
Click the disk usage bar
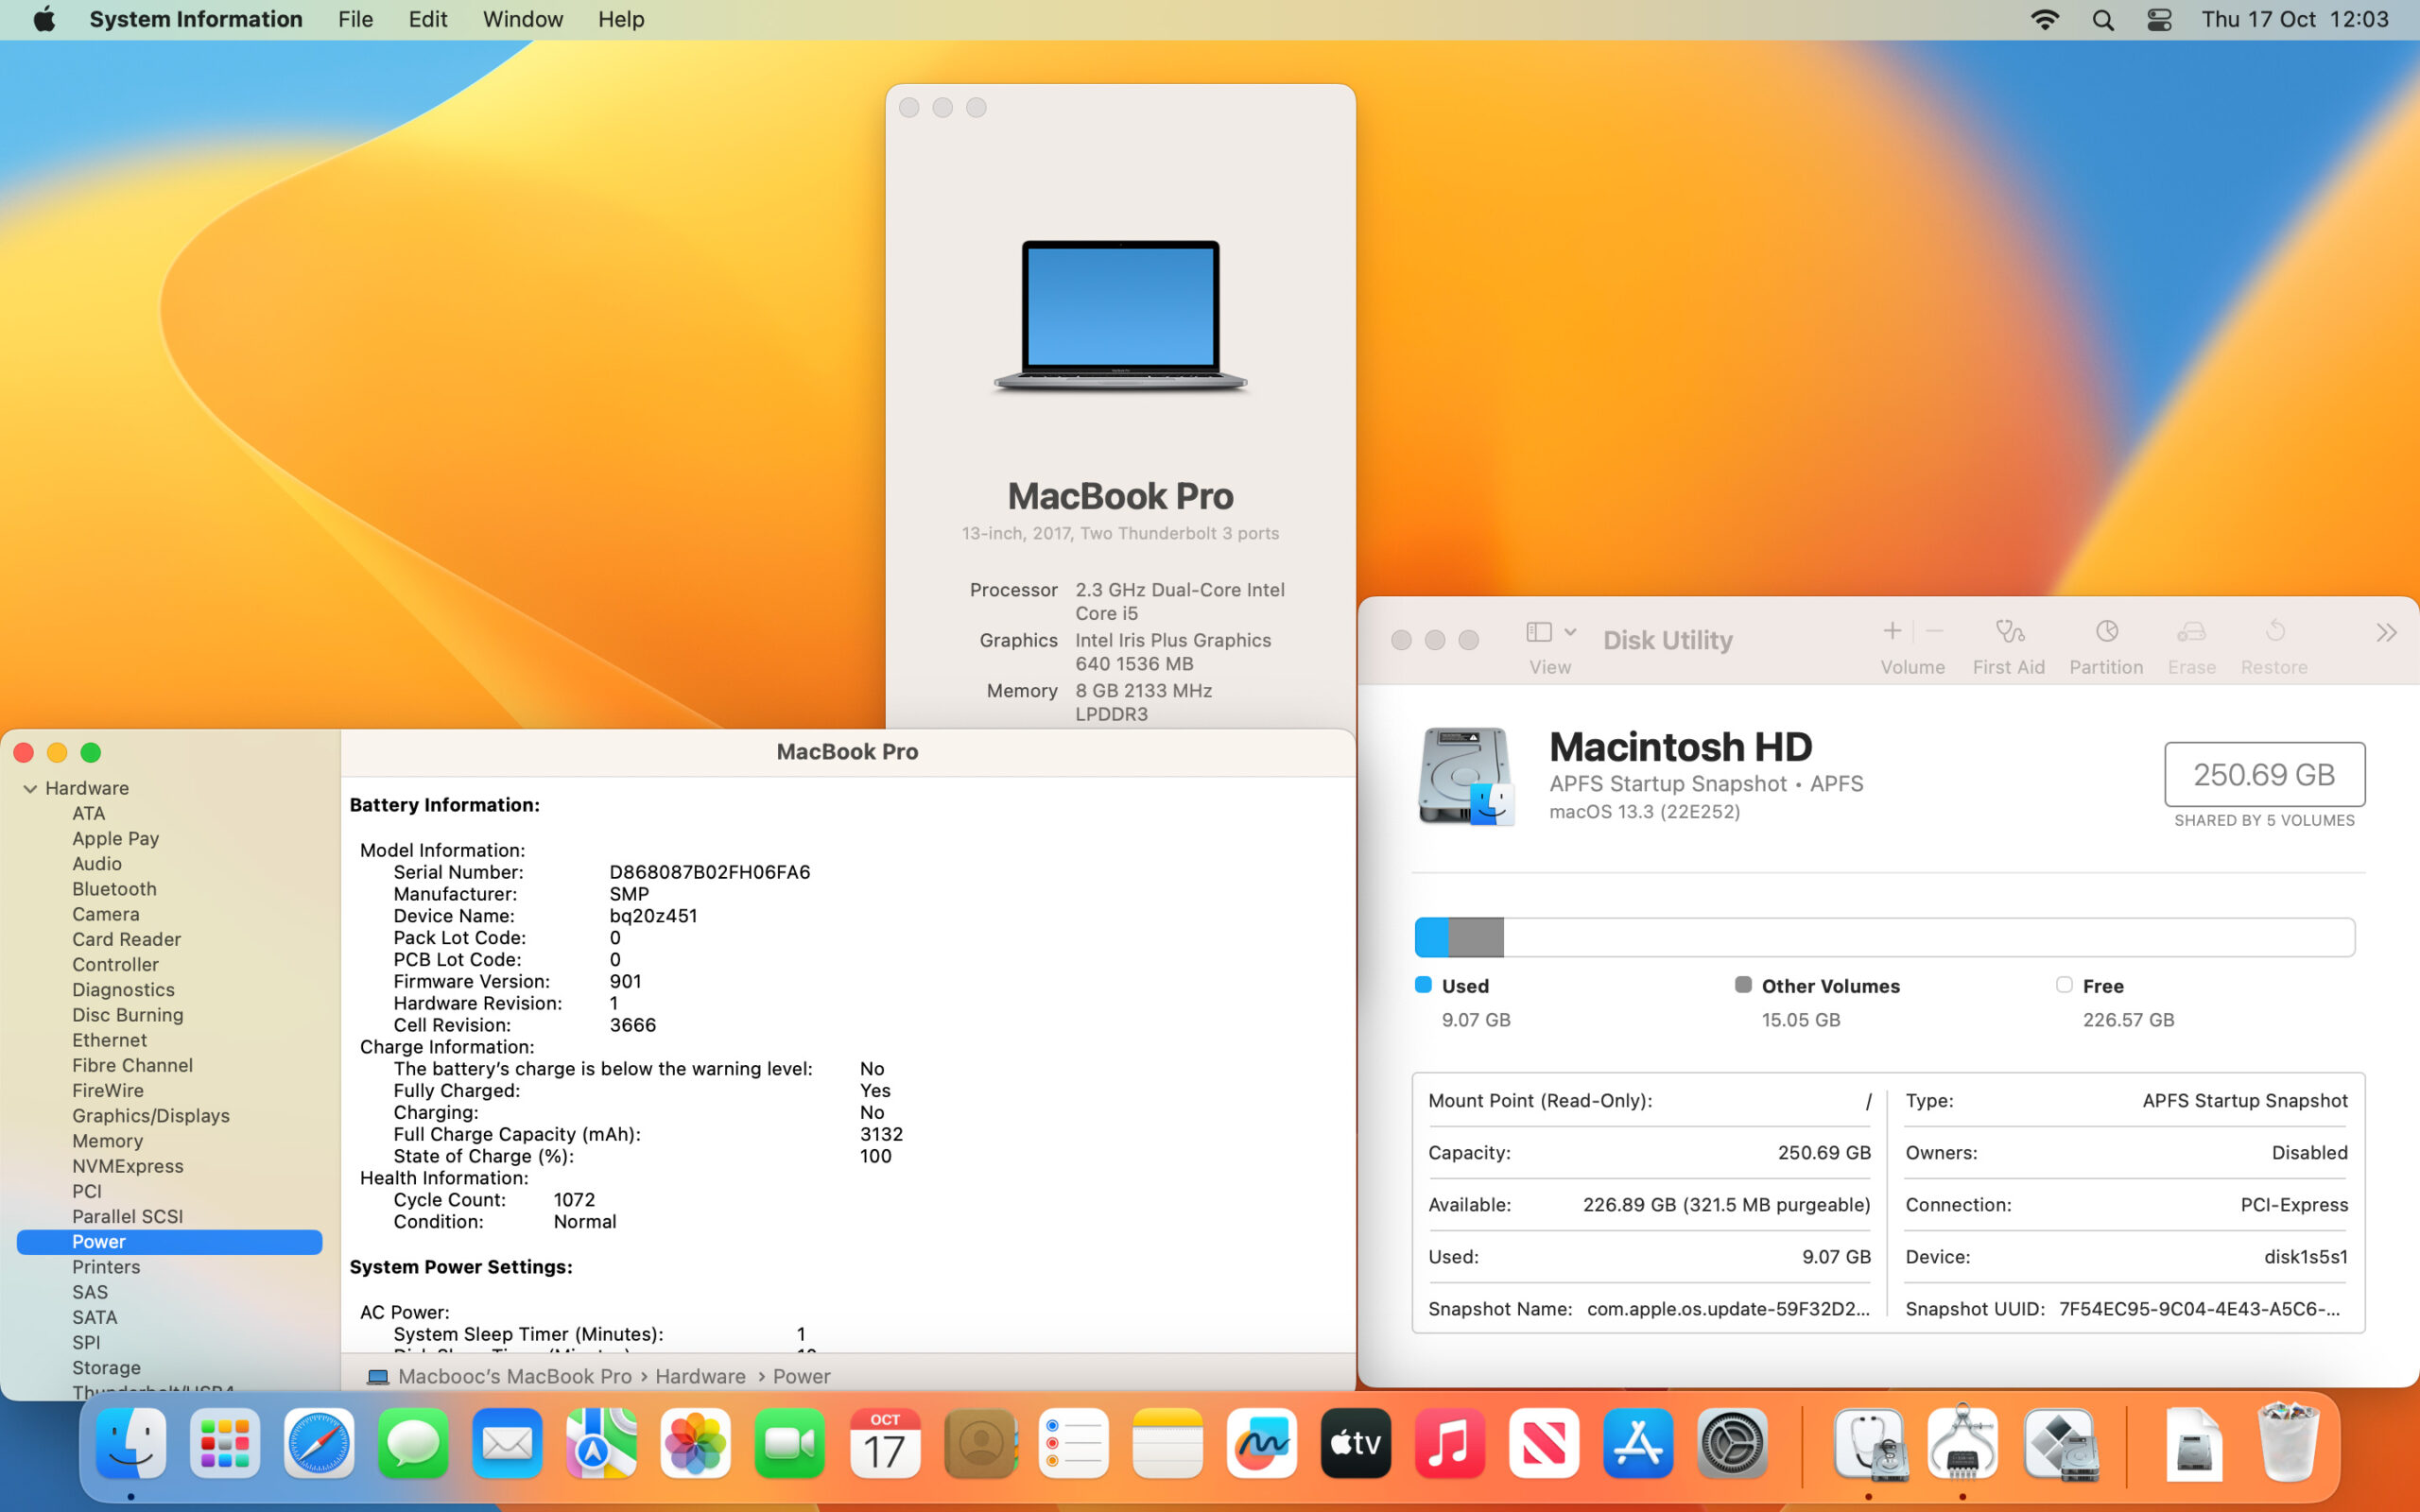pos(1884,937)
